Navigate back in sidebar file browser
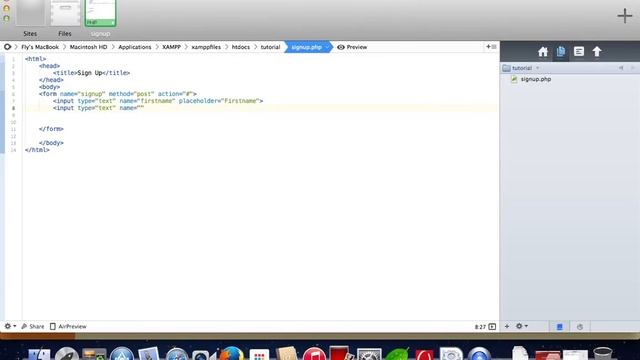Image resolution: width=640 pixels, height=360 pixels. 621,68
